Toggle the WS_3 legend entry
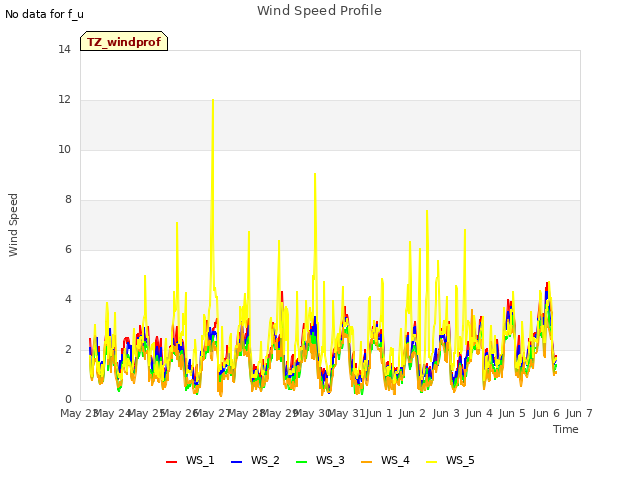The image size is (640, 480). 320,460
